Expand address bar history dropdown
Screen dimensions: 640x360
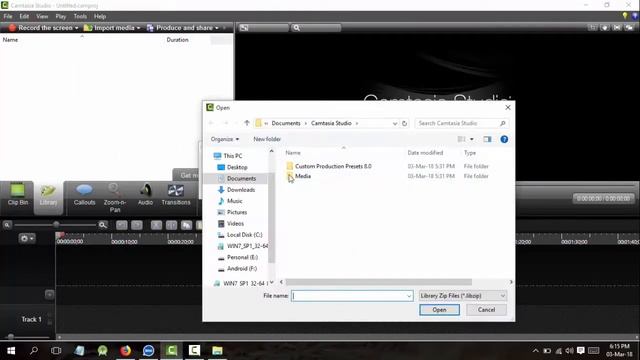point(395,123)
